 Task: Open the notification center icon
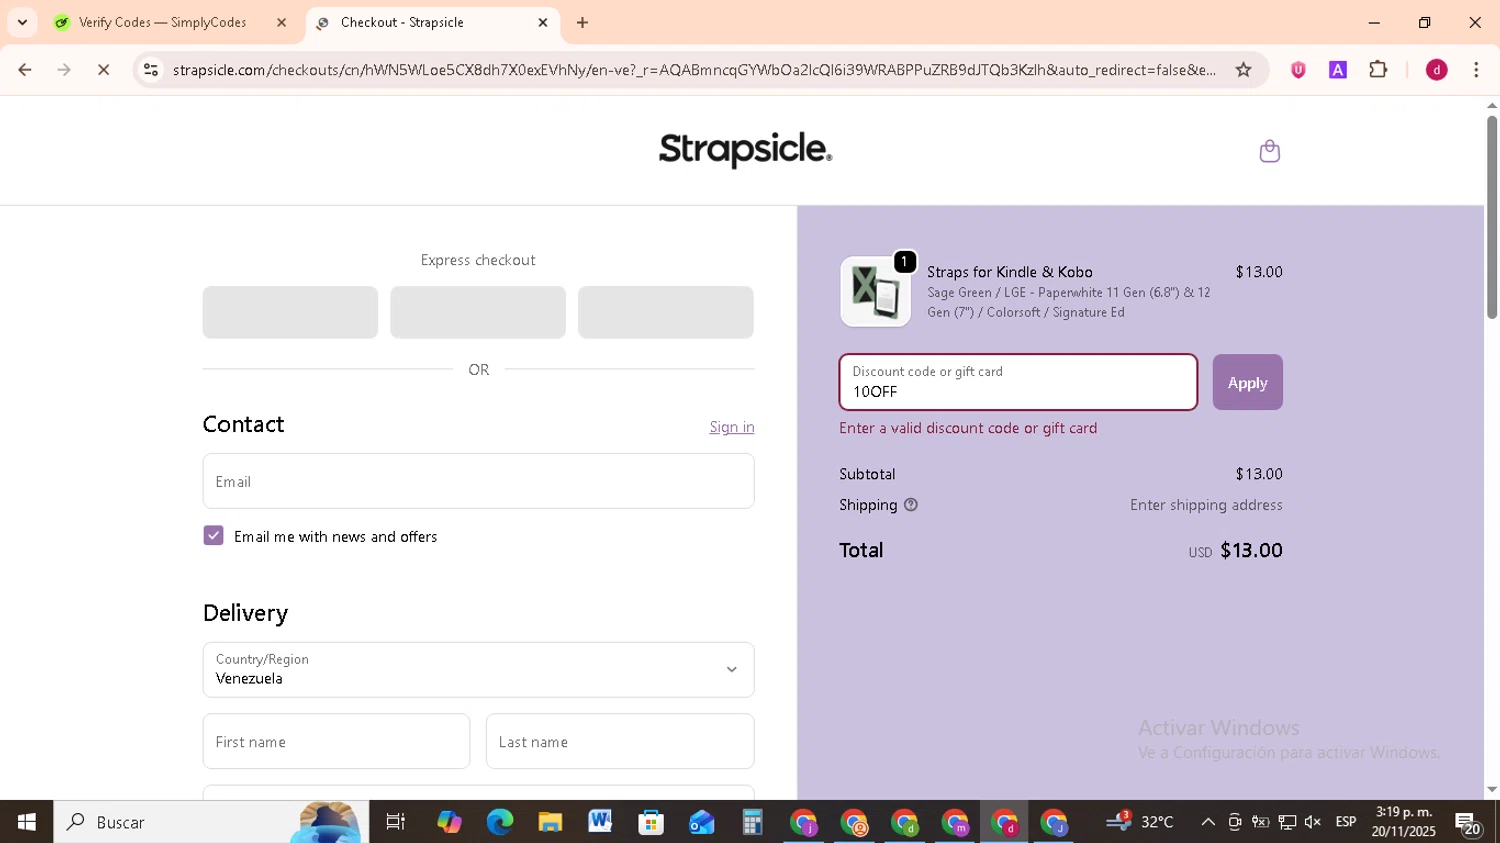click(1468, 822)
